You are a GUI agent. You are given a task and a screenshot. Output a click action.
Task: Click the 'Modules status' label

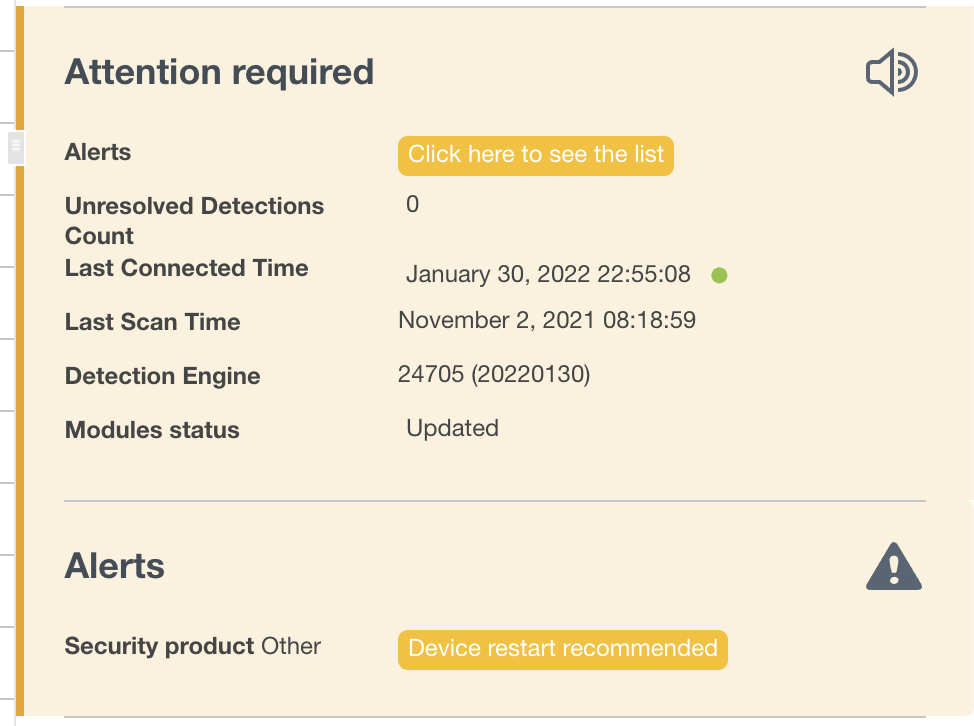152,430
